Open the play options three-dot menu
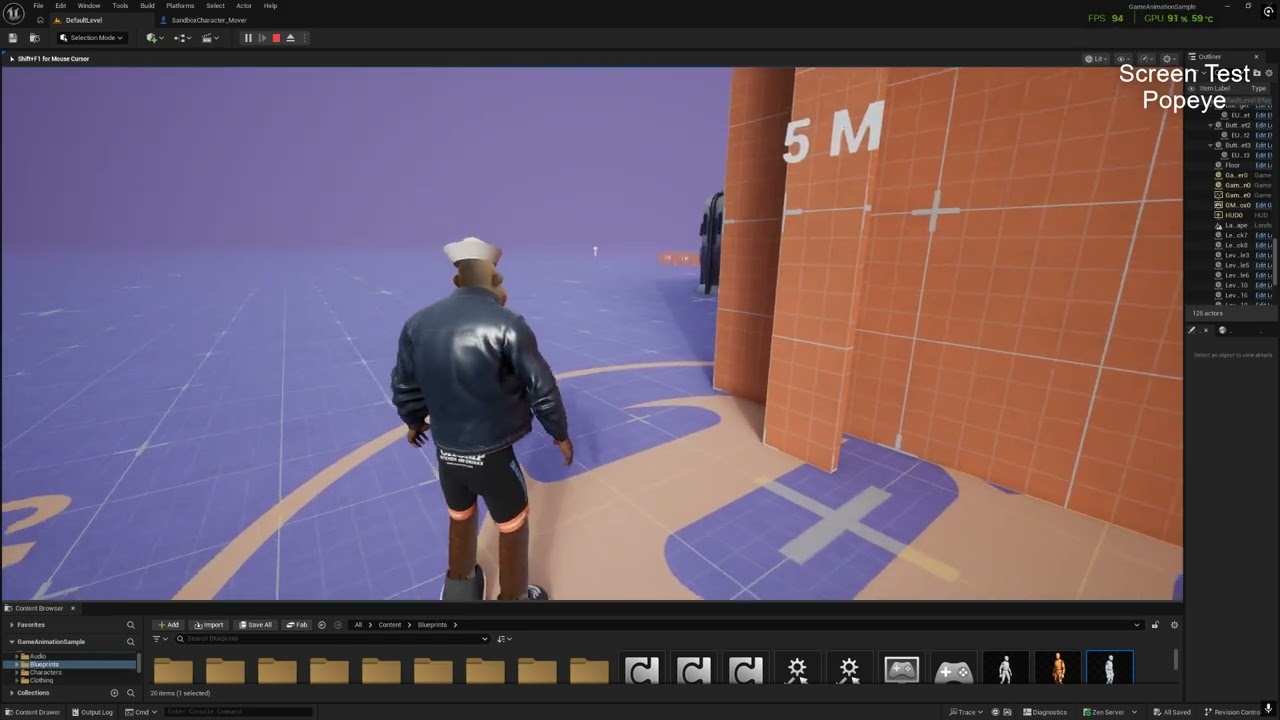This screenshot has height=720, width=1280. pos(305,38)
